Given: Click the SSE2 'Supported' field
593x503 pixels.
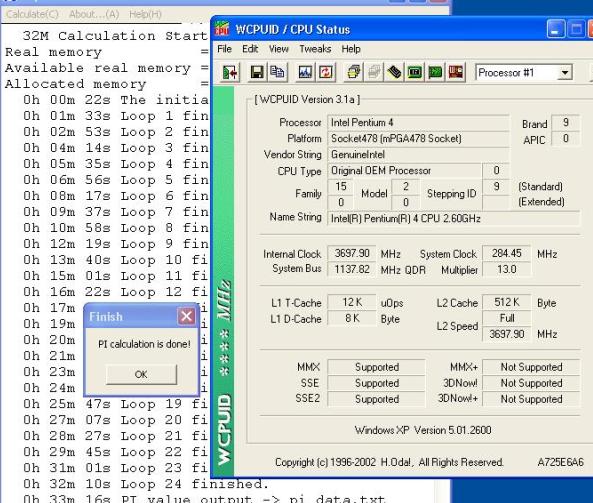Looking at the screenshot, I should tap(377, 399).
